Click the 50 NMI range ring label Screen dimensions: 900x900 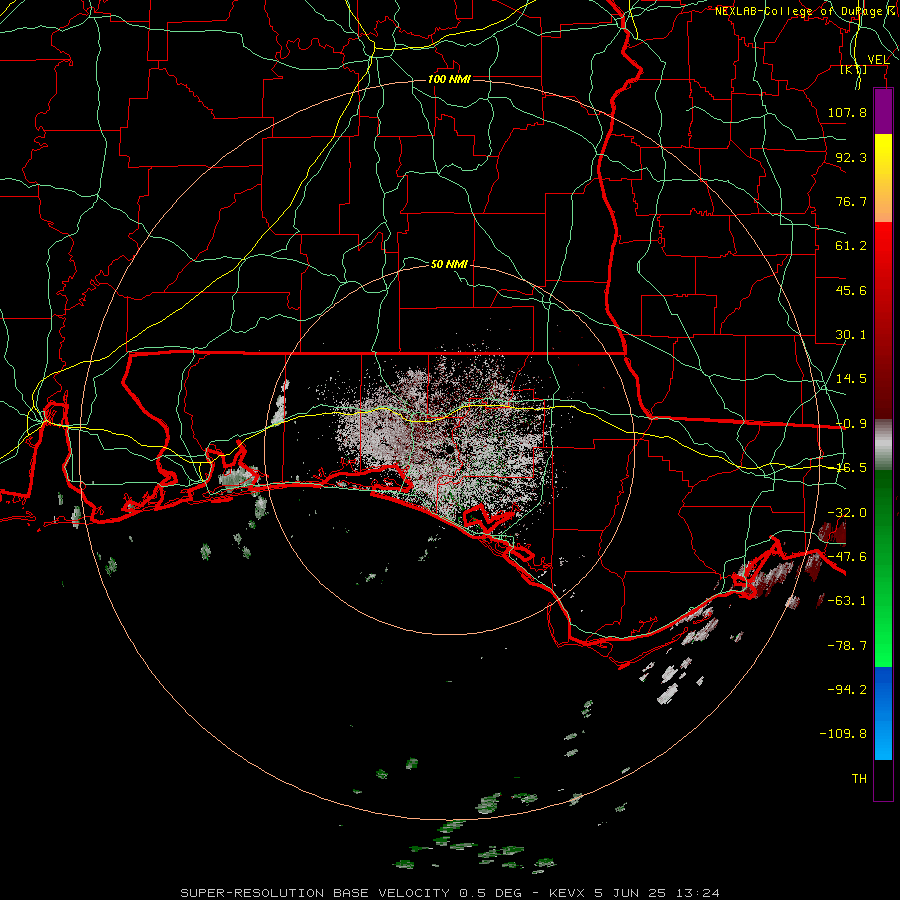pyautogui.click(x=449, y=264)
